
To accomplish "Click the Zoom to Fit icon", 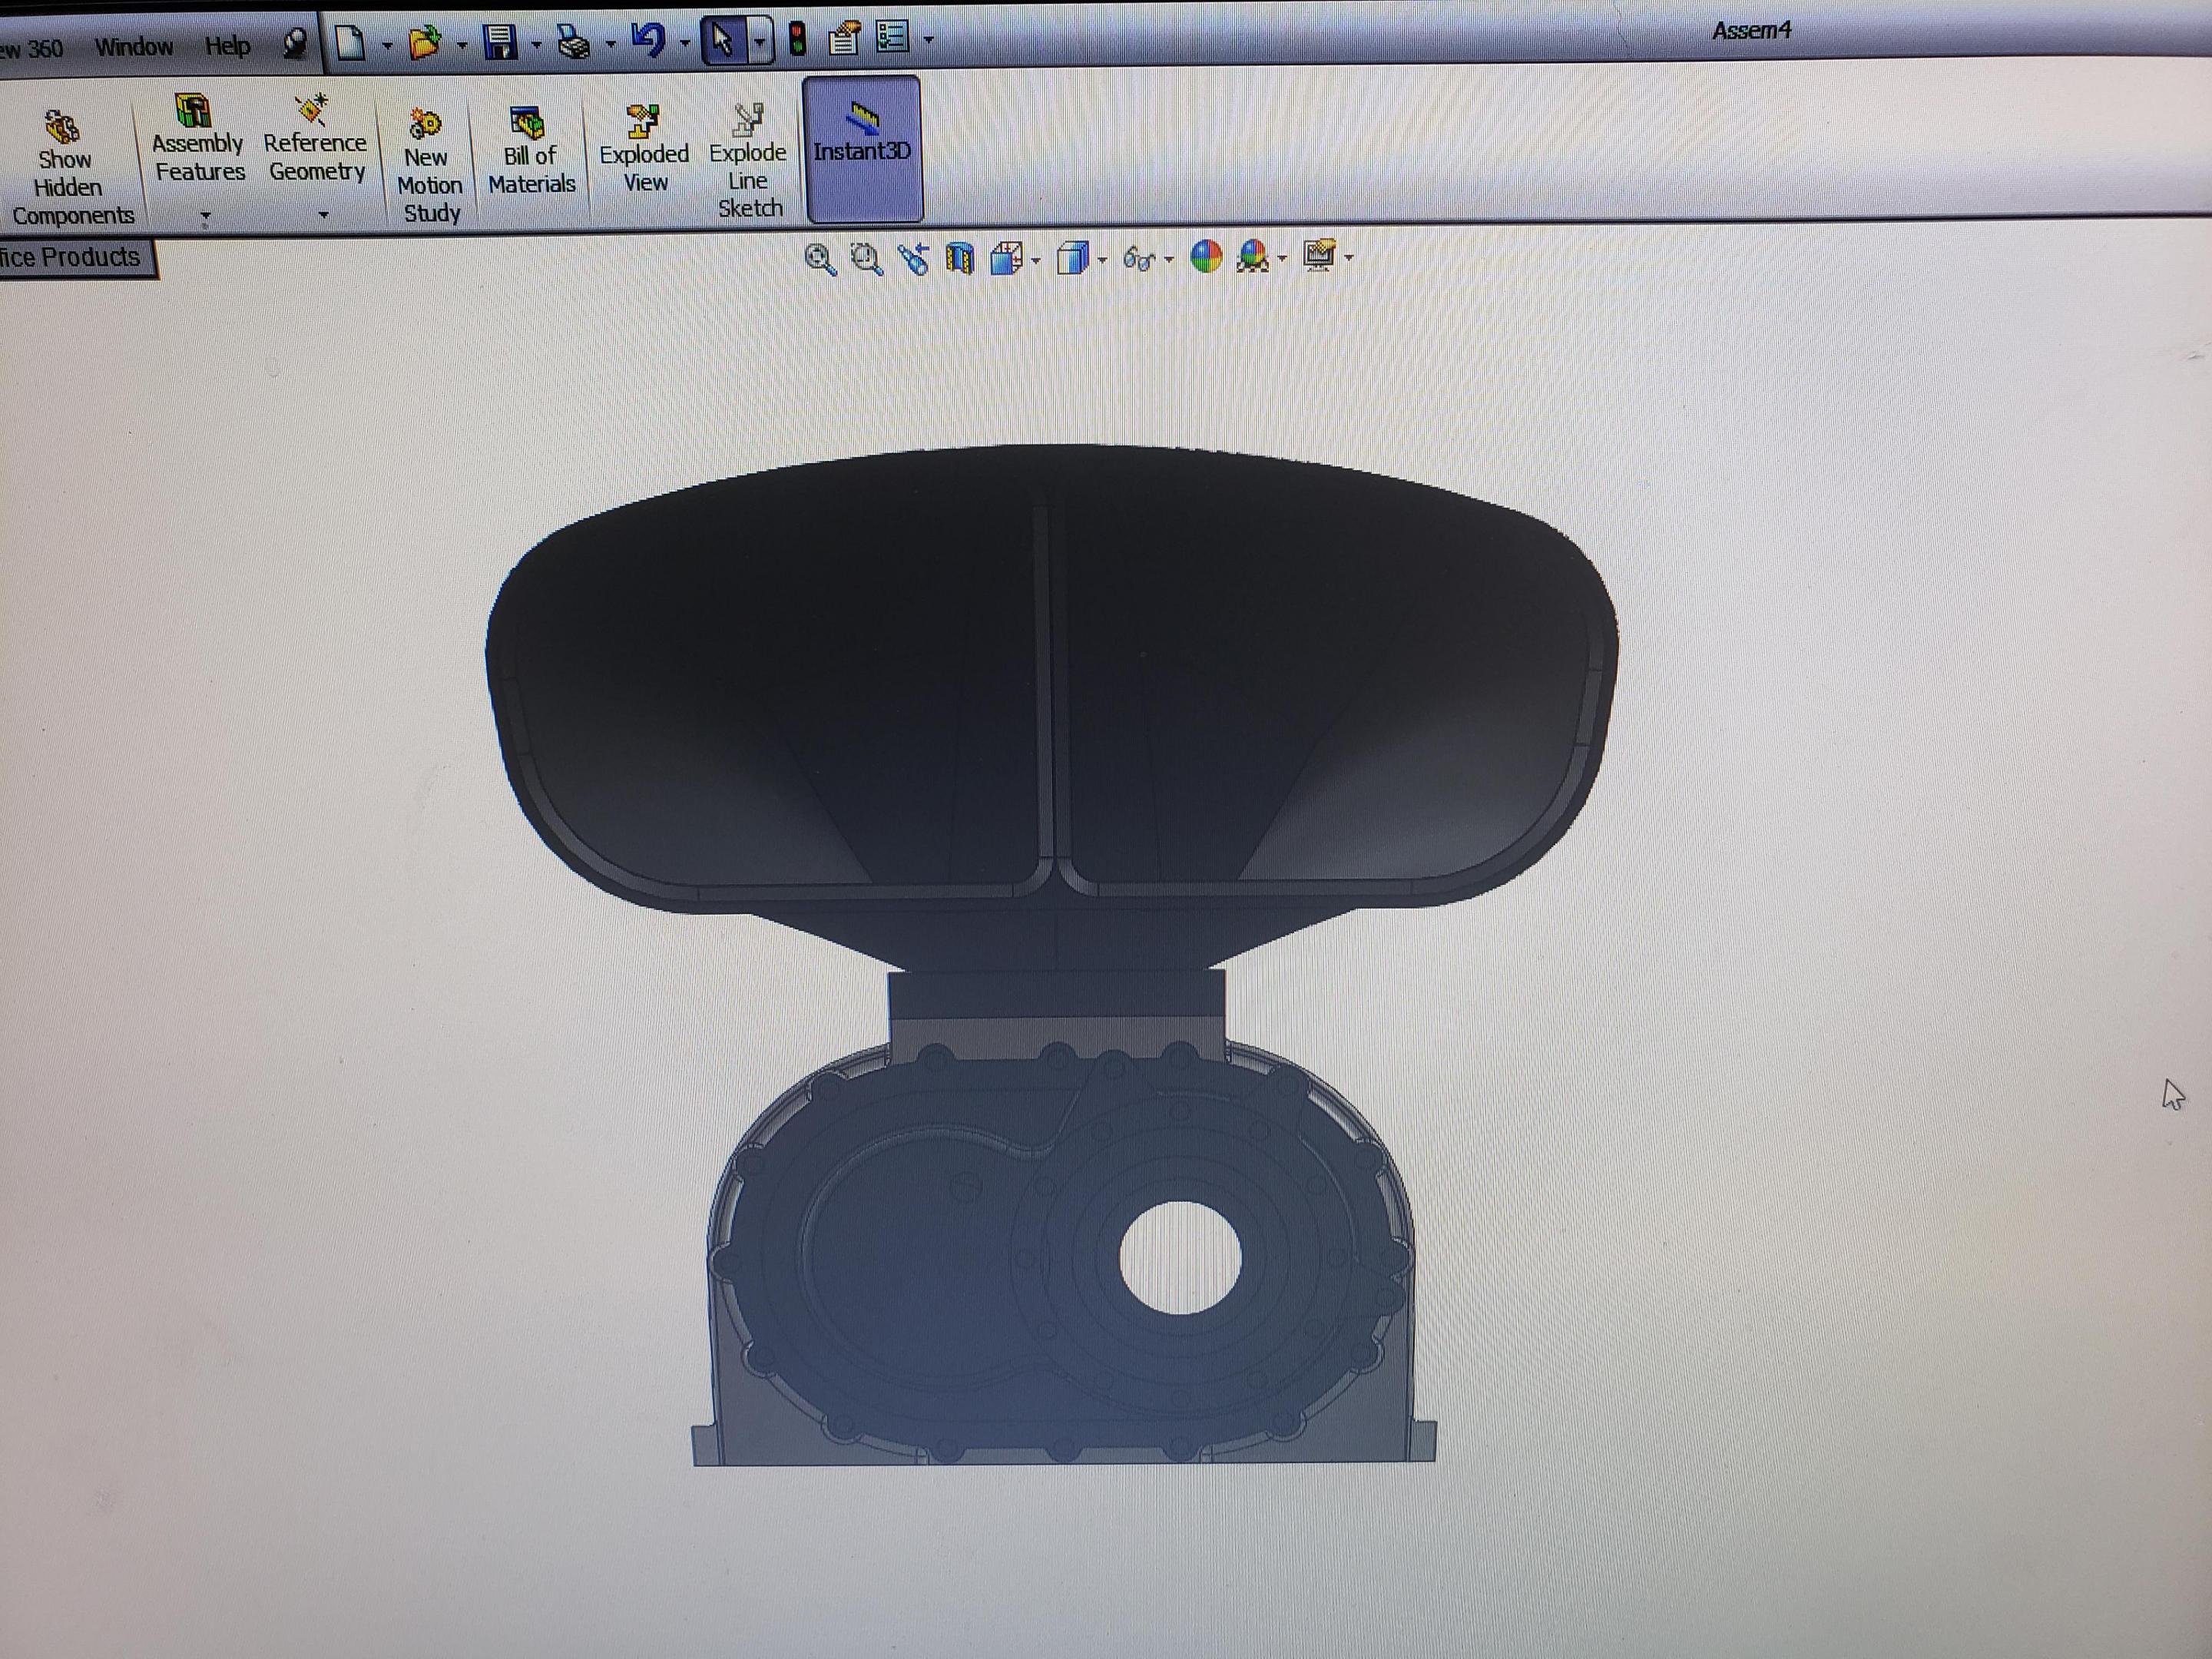I will [819, 259].
